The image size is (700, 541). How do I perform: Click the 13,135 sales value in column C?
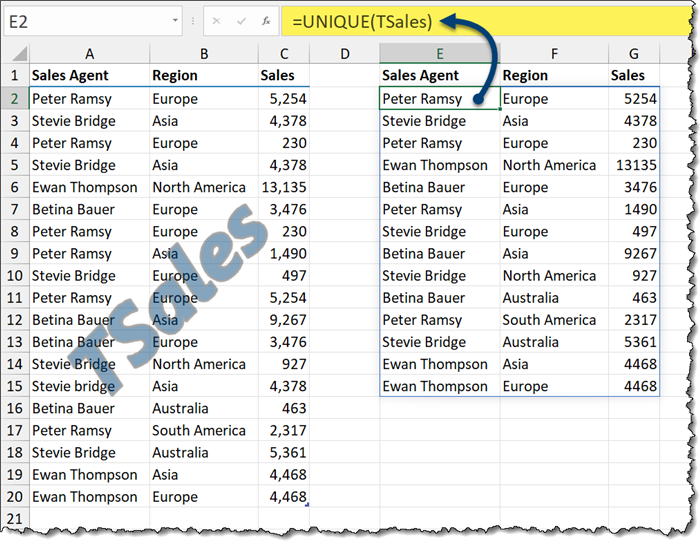(x=283, y=187)
